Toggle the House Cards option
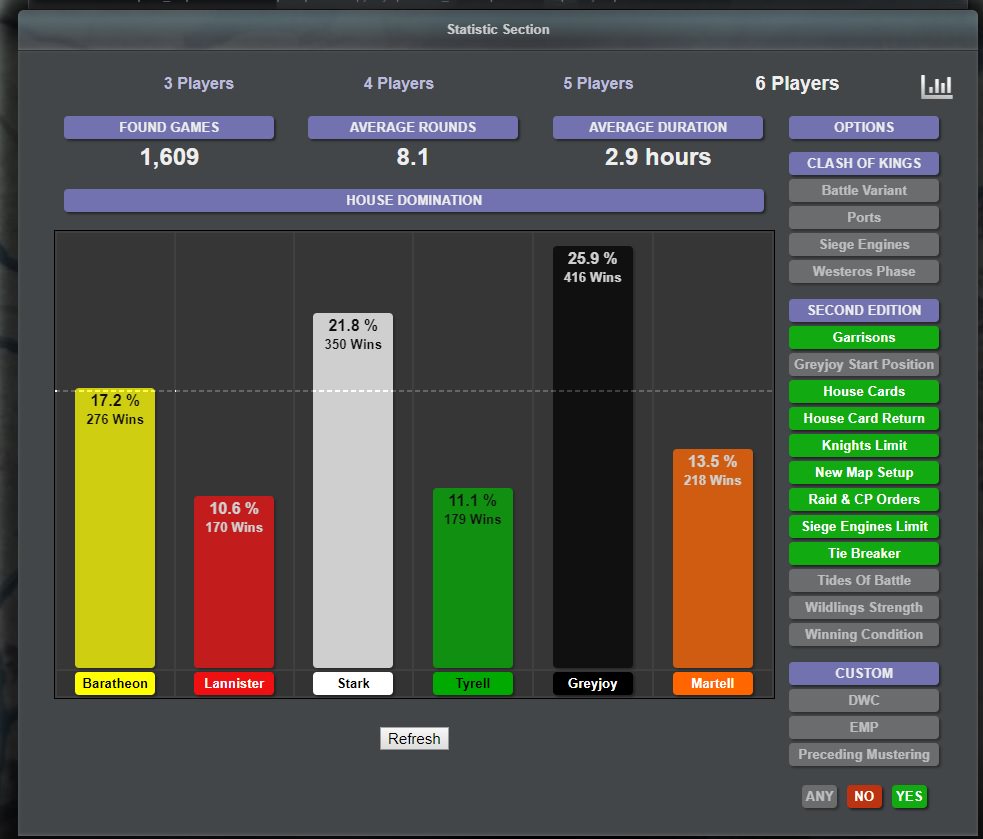This screenshot has width=983, height=839. [863, 392]
